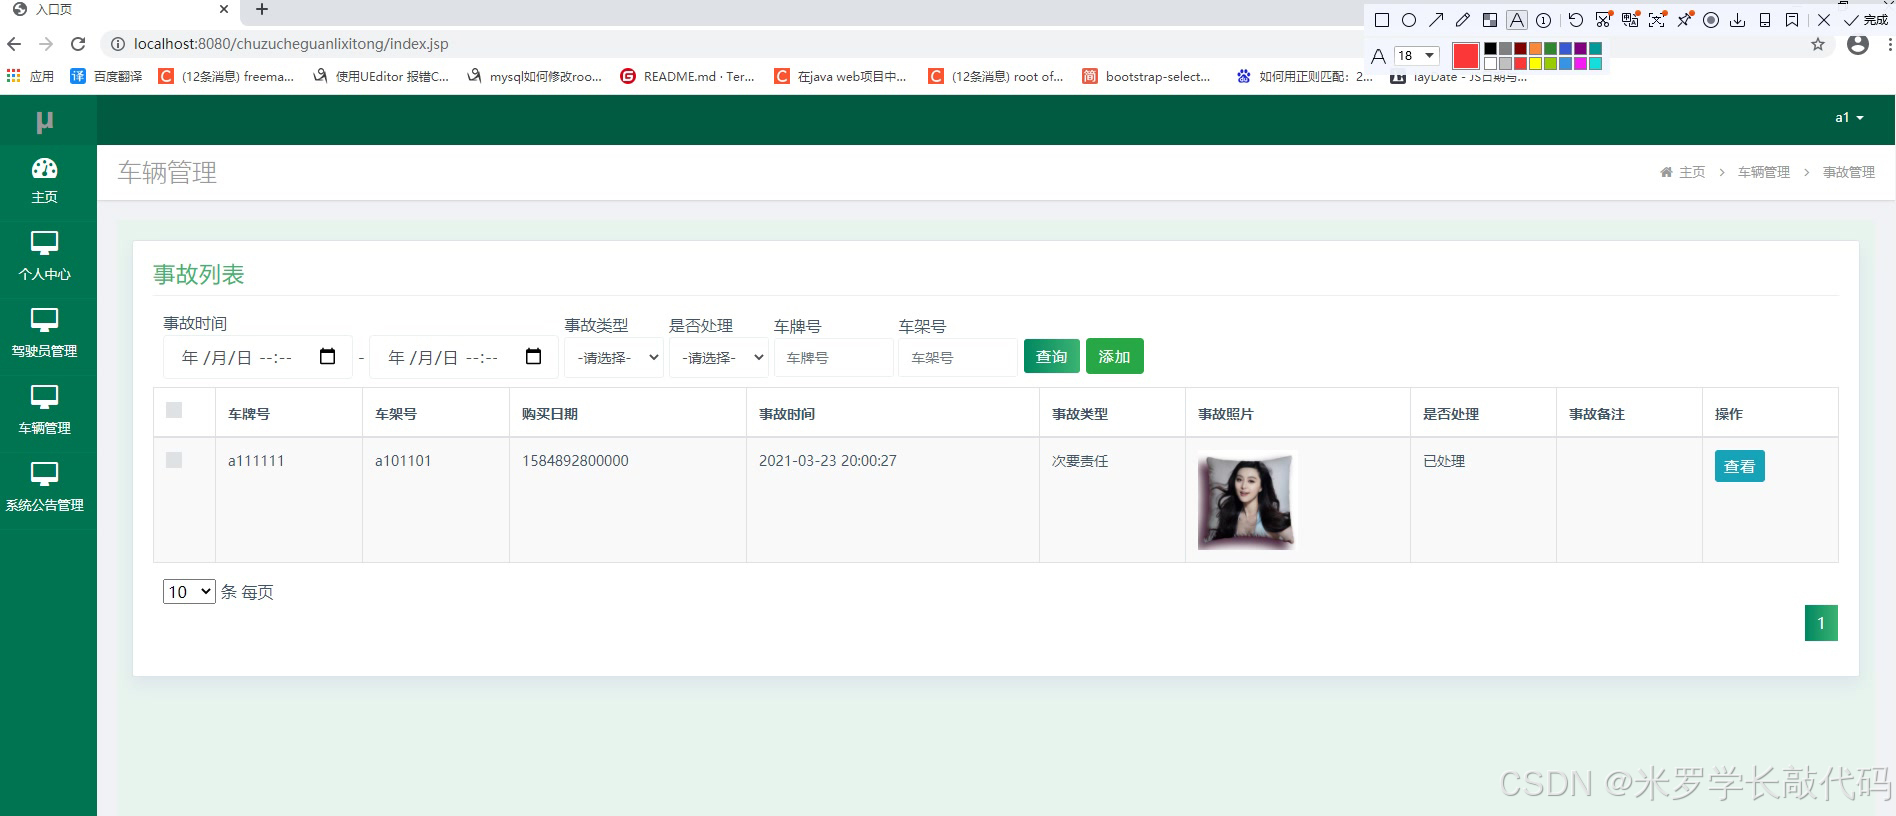1896x816 pixels.
Task: Select the pencil drawing tool
Action: [x=1463, y=20]
